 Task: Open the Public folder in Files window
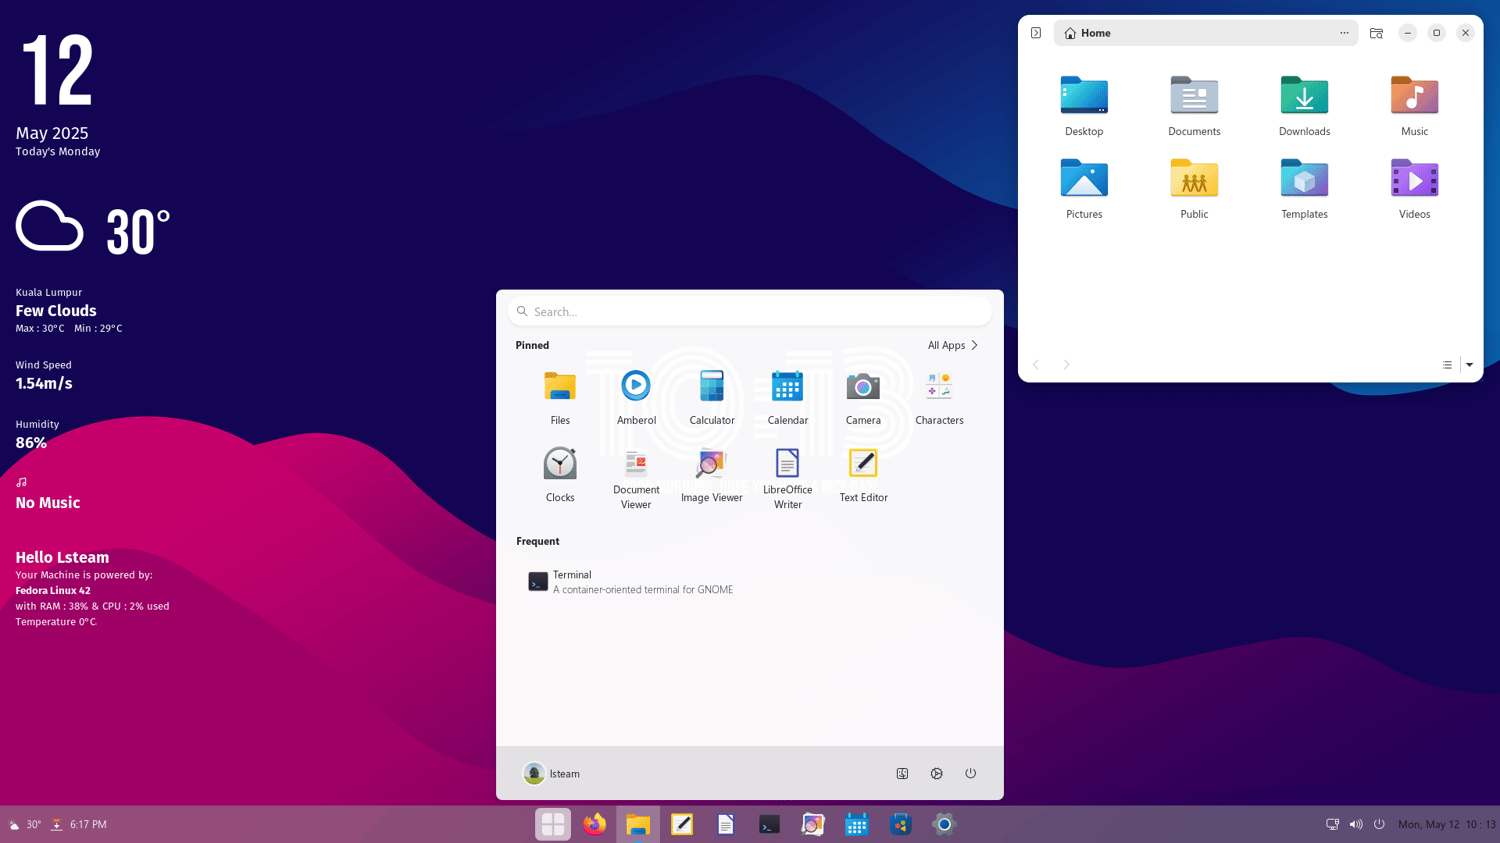pos(1194,189)
